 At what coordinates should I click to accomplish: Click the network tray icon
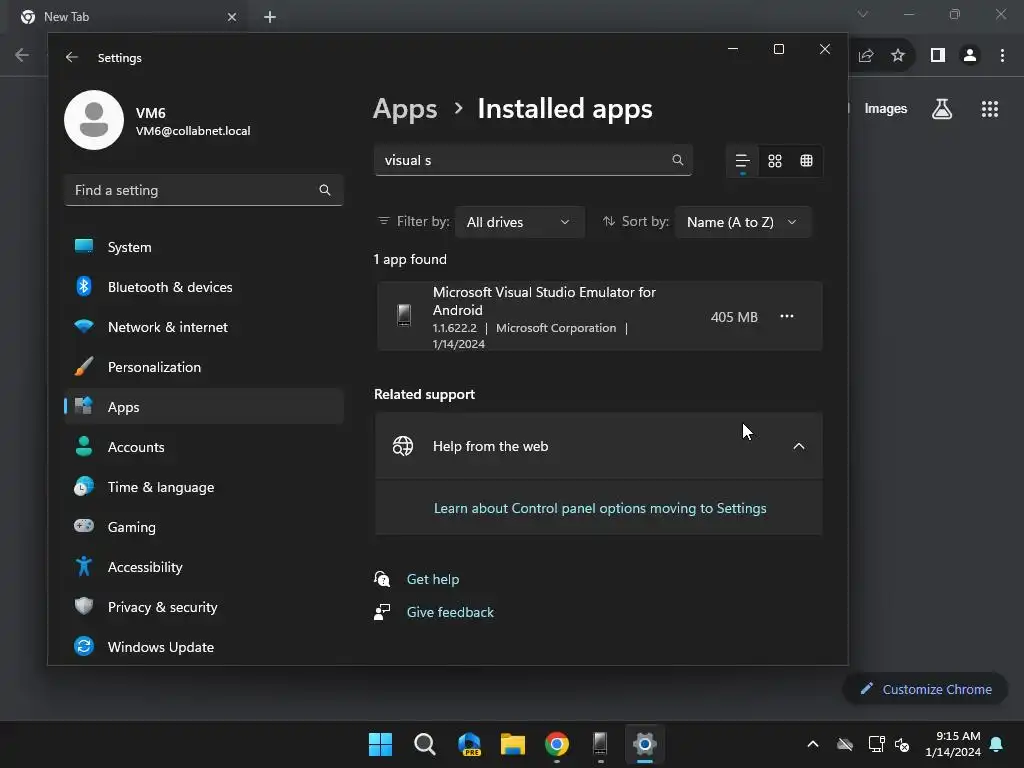point(876,744)
